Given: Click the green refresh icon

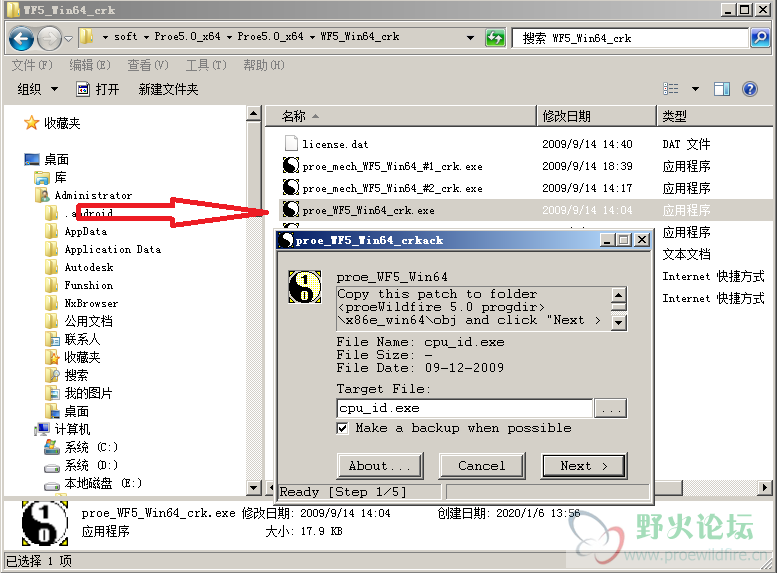Looking at the screenshot, I should (495, 38).
